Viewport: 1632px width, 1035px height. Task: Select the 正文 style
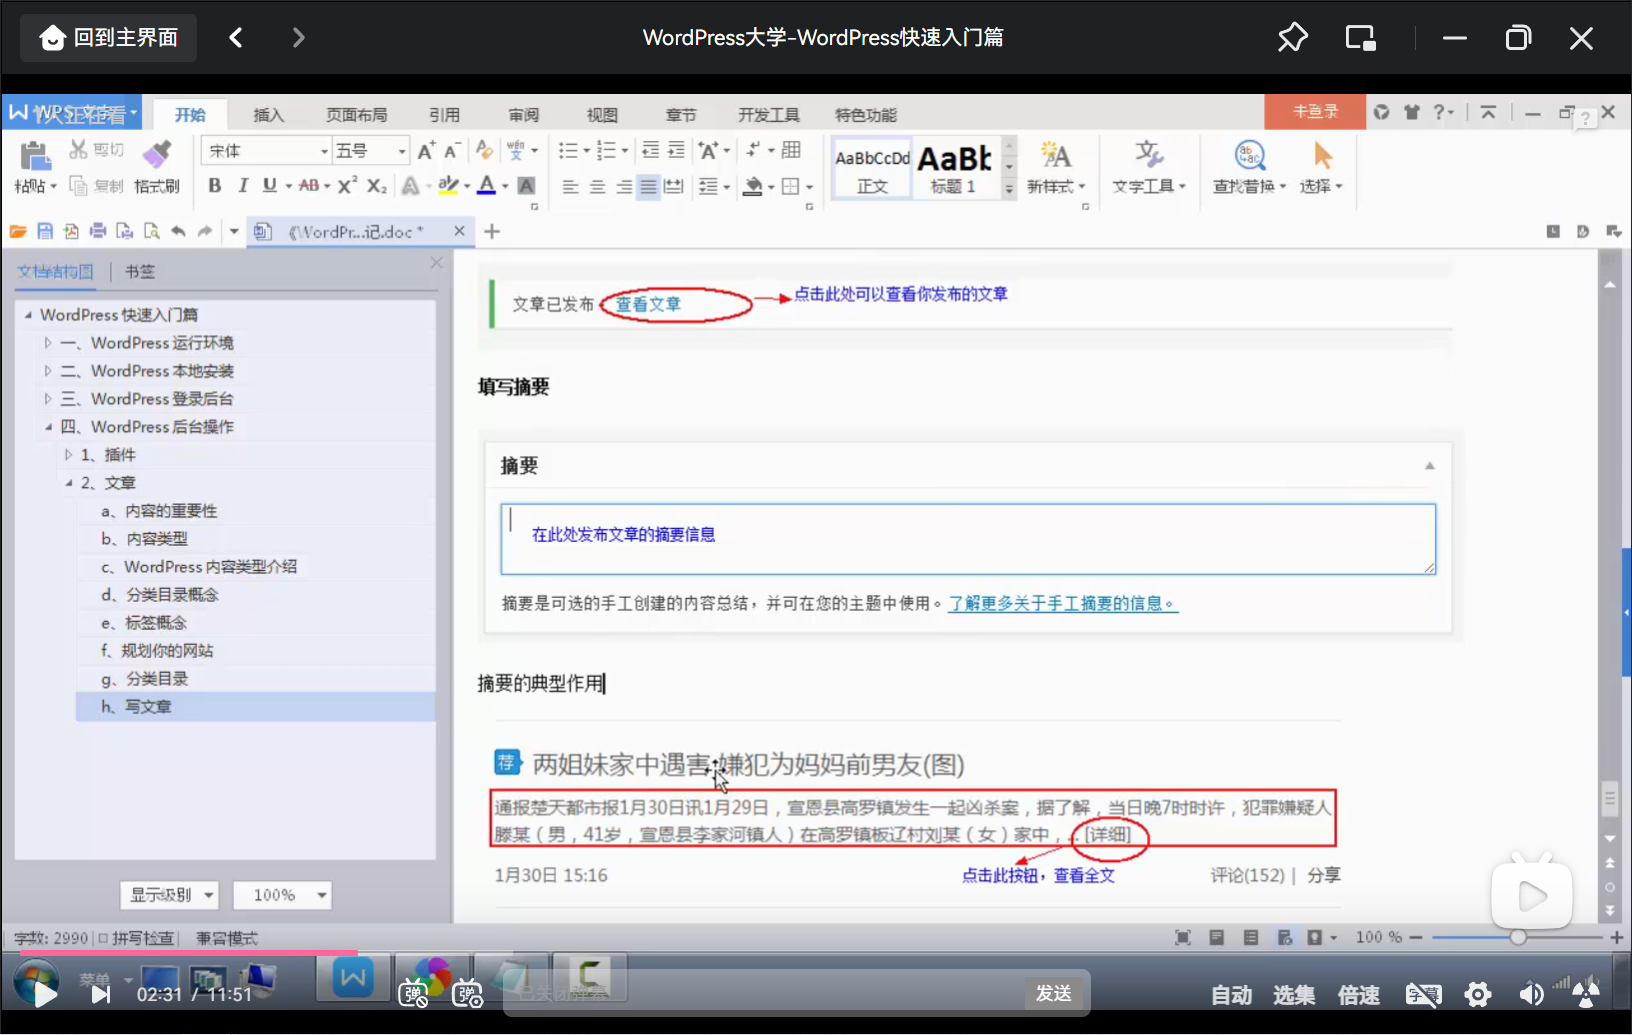point(872,169)
